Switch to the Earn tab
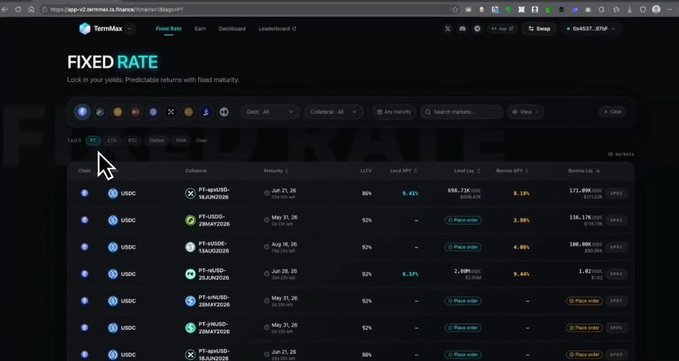Screen dimensions: 679x361 tap(200, 29)
